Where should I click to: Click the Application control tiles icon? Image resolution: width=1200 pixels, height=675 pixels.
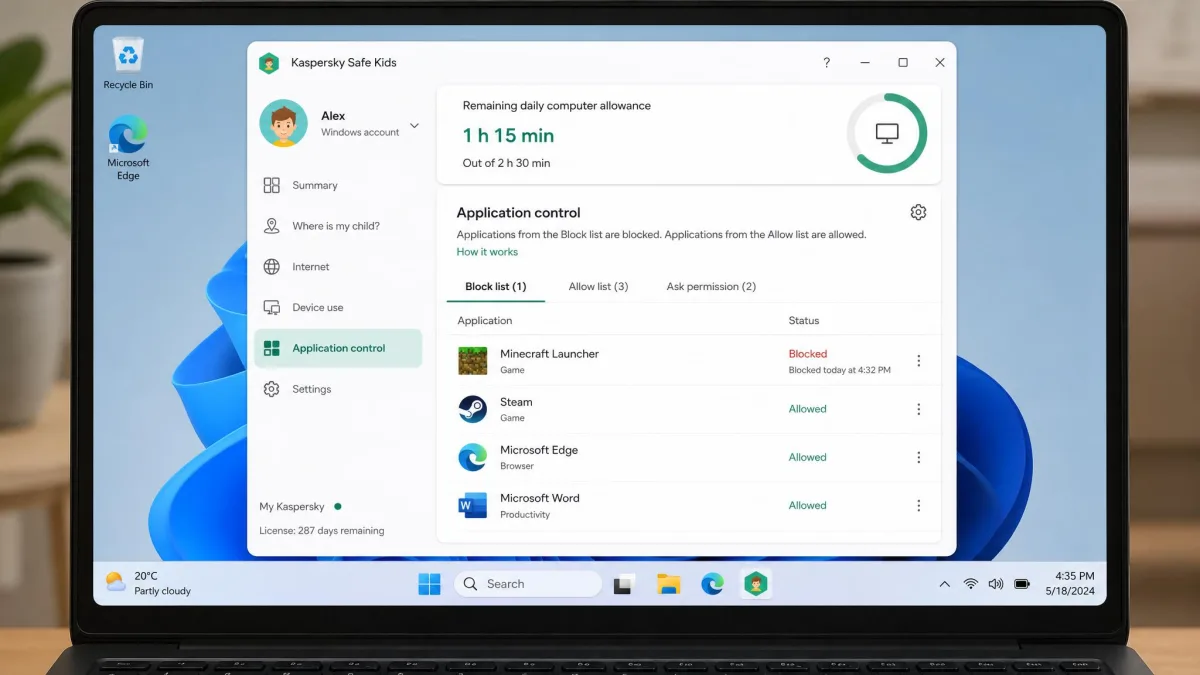pos(271,348)
